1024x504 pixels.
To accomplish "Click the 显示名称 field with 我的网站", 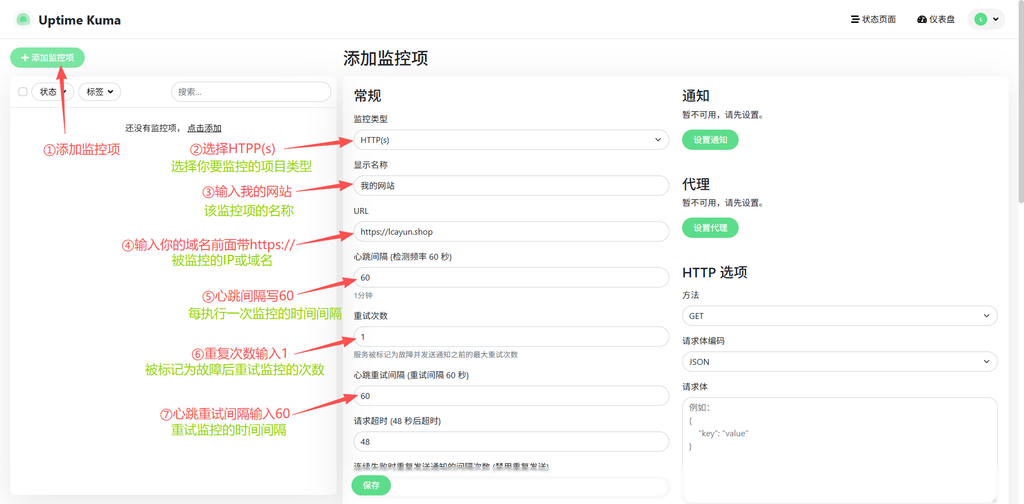I will [x=511, y=185].
